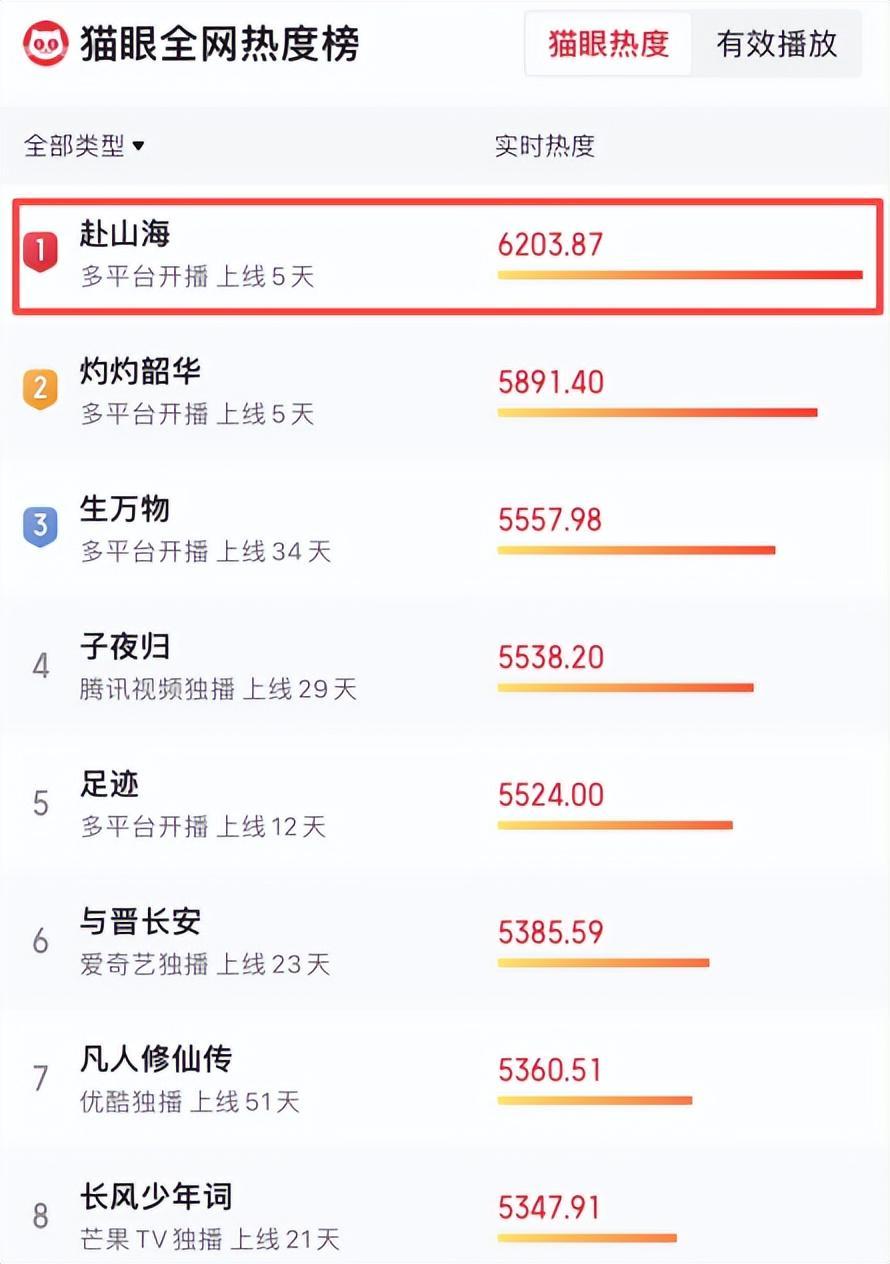Screen dimensions: 890x1264
Task: Switch to 有效播放 tab
Action: pyautogui.click(x=776, y=44)
